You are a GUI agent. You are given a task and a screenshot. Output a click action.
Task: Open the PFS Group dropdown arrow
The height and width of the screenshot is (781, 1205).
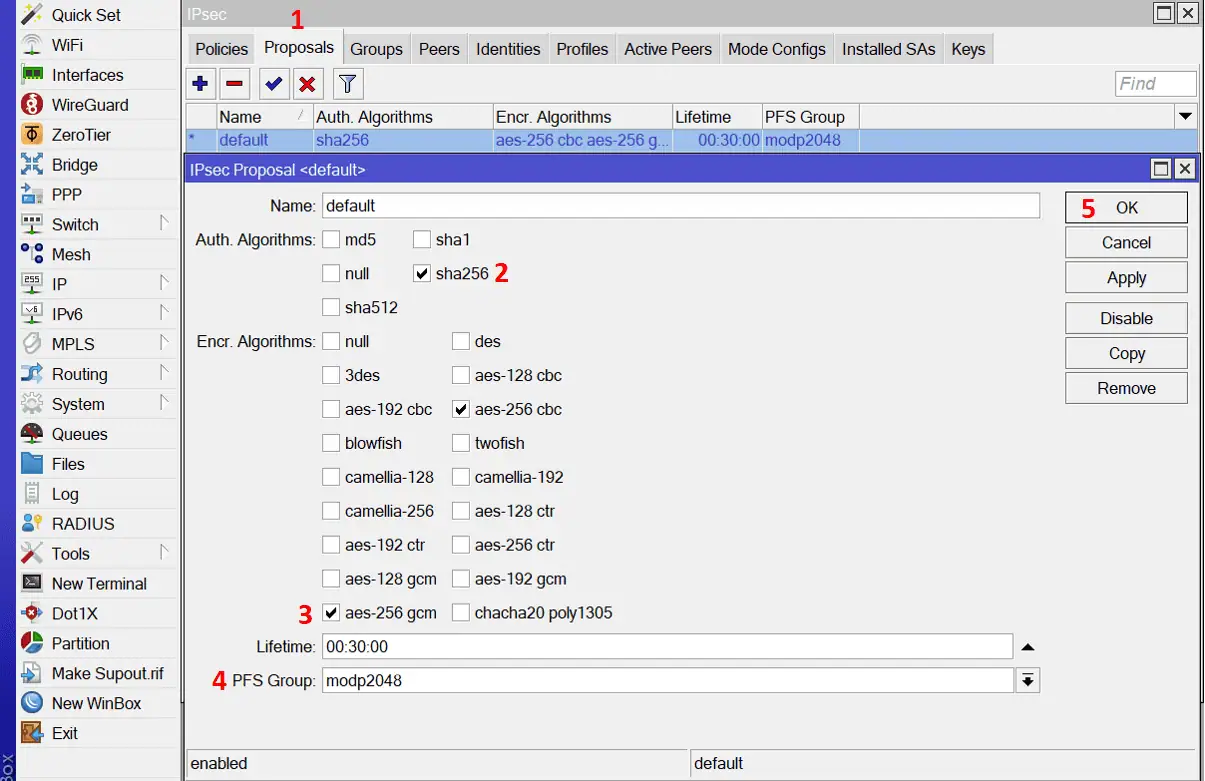[1027, 681]
